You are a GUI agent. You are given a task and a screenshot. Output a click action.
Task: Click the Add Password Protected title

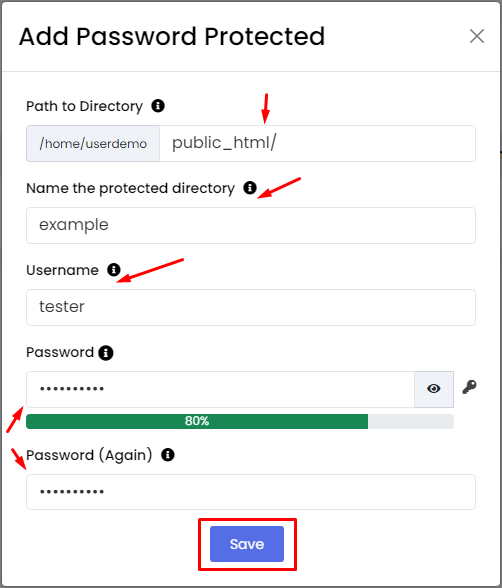(x=172, y=37)
